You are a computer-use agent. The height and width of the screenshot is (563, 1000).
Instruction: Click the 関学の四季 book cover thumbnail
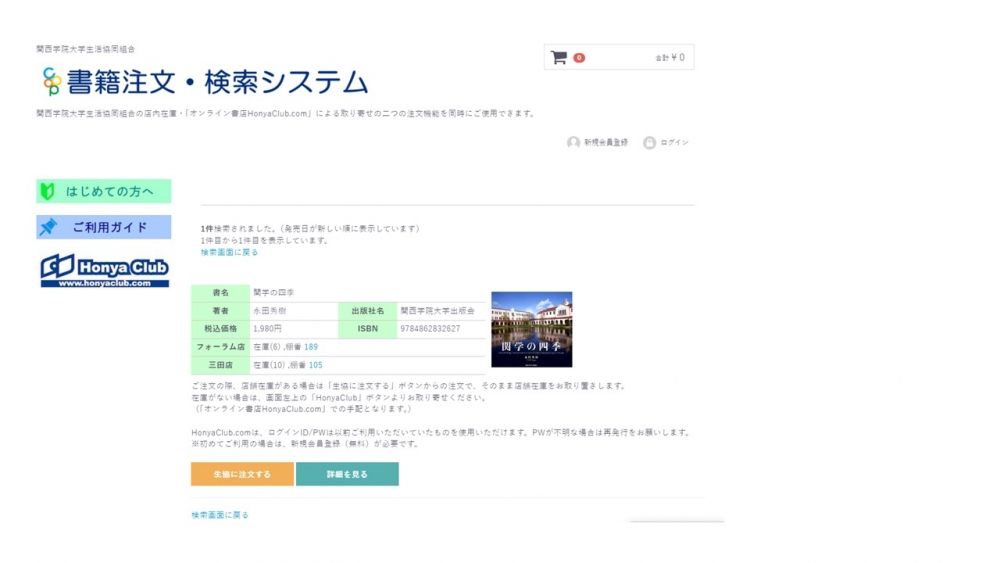(531, 329)
